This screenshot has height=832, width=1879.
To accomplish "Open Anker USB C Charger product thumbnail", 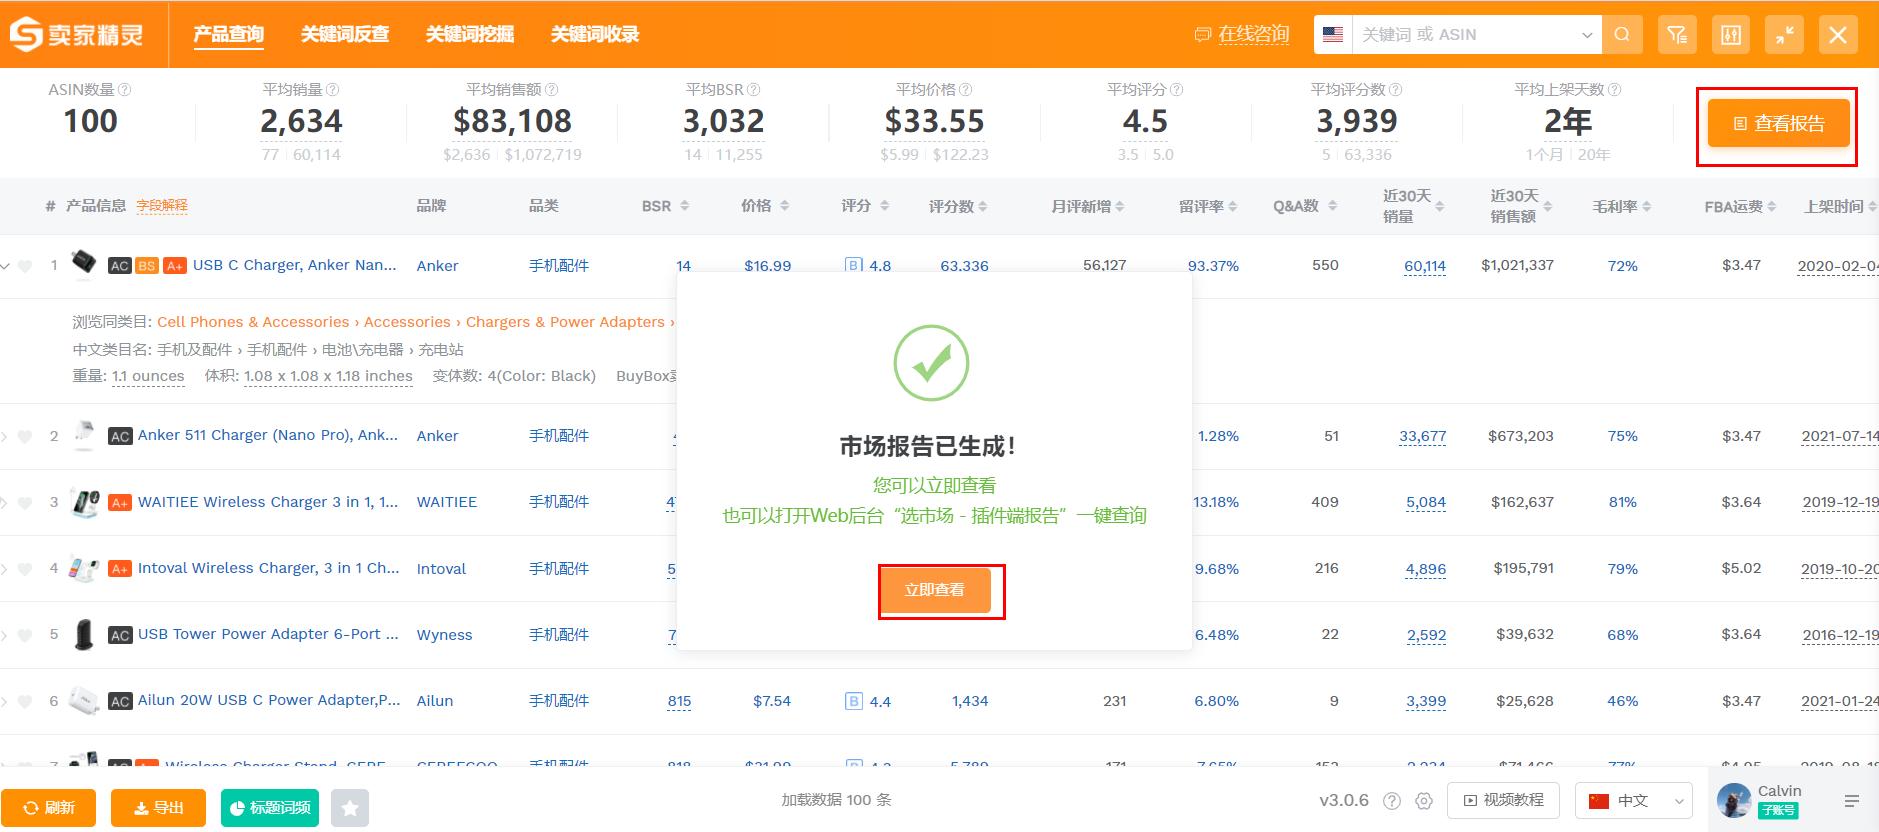I will (x=84, y=264).
